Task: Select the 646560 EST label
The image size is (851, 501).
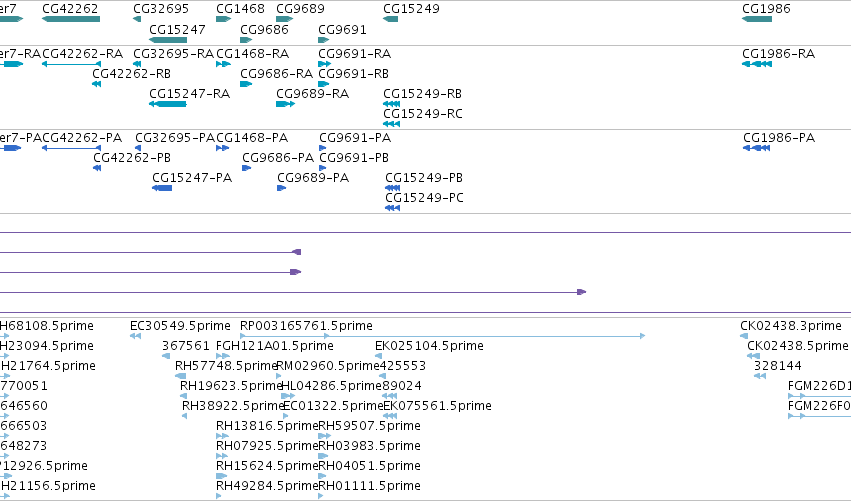Action: (24, 406)
